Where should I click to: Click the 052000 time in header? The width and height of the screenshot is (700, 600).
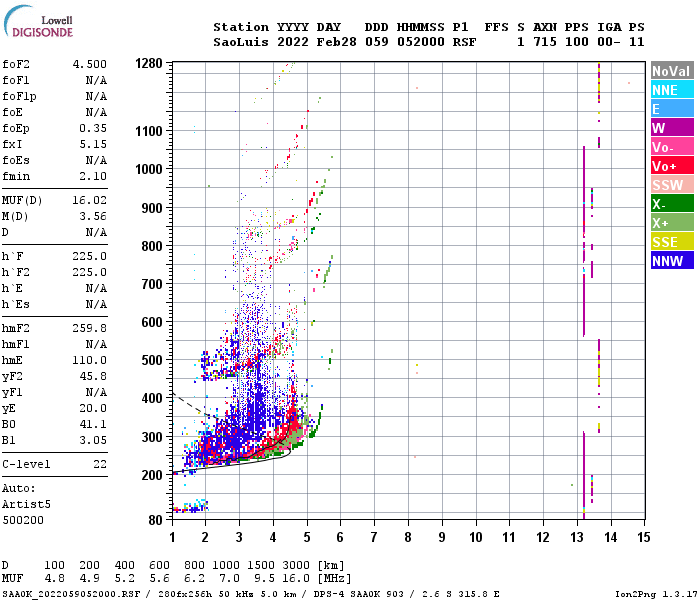point(421,42)
